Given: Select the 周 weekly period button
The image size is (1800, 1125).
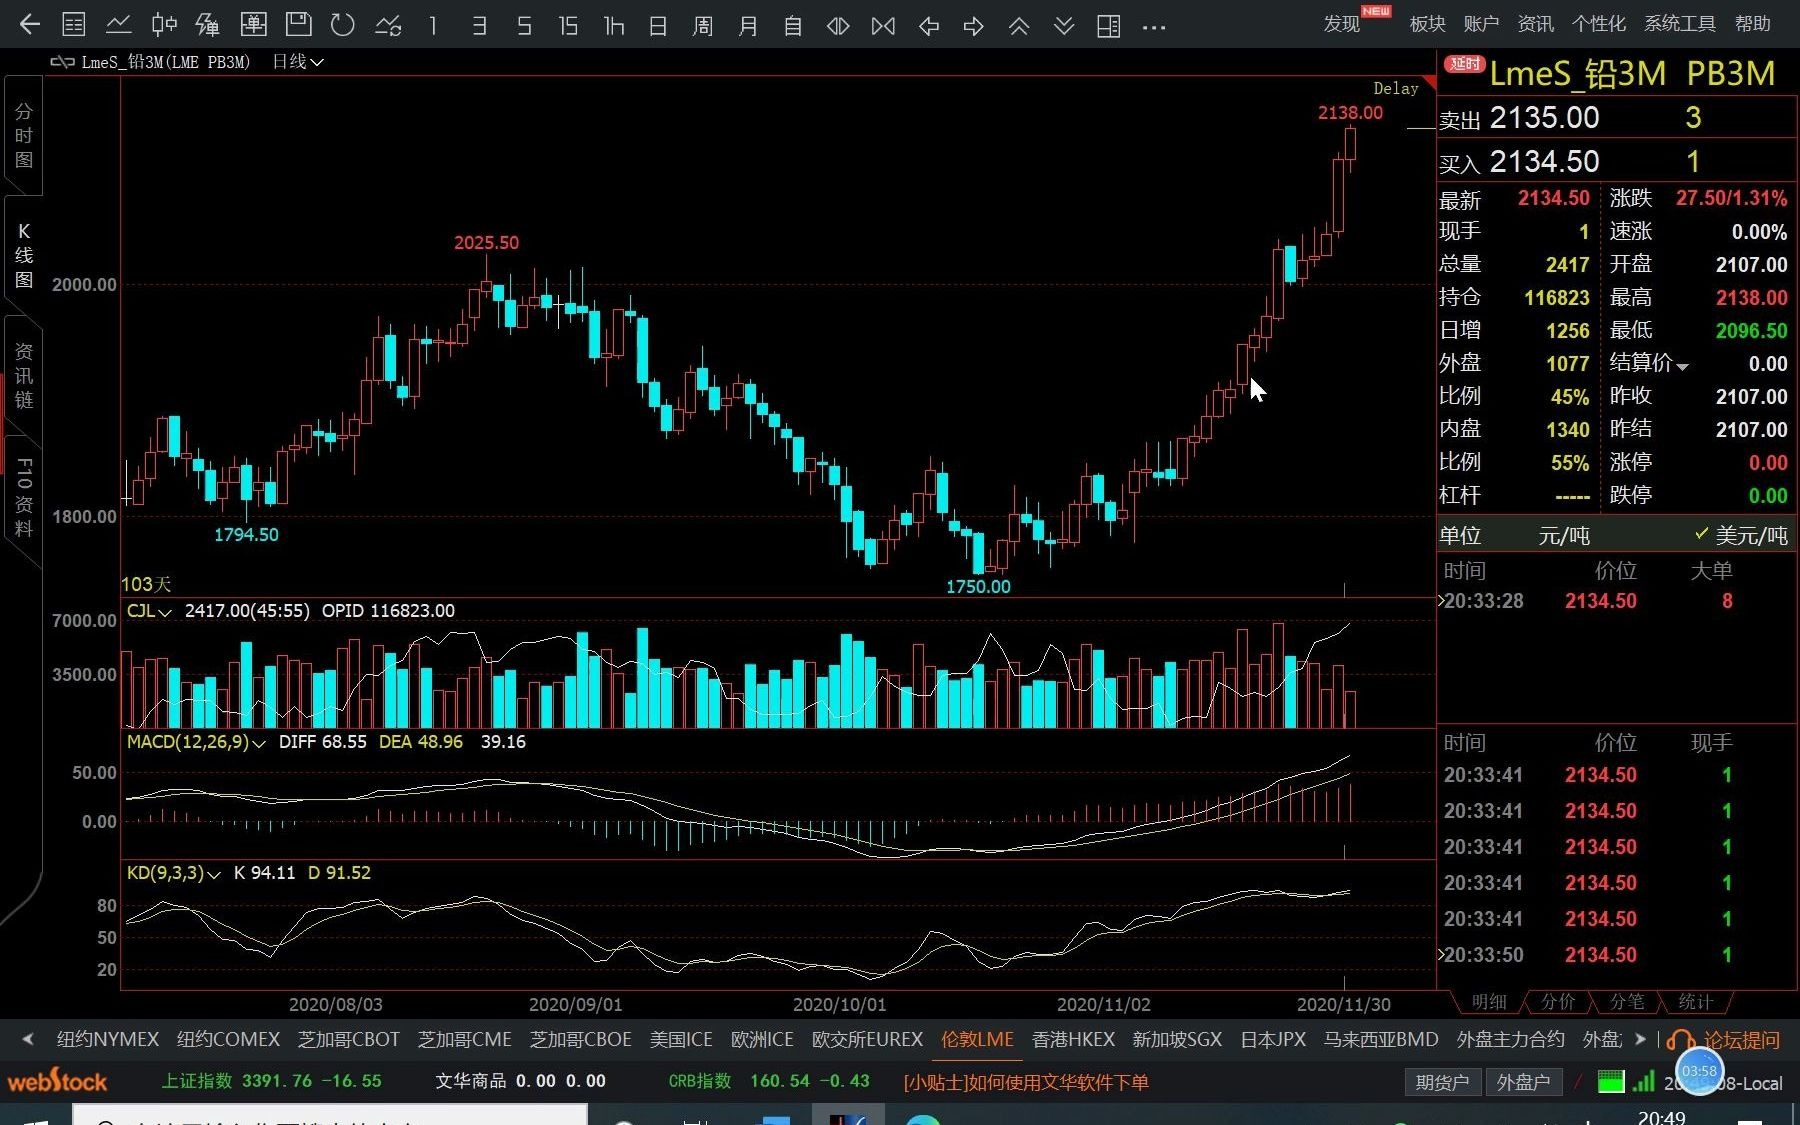Looking at the screenshot, I should [703, 25].
